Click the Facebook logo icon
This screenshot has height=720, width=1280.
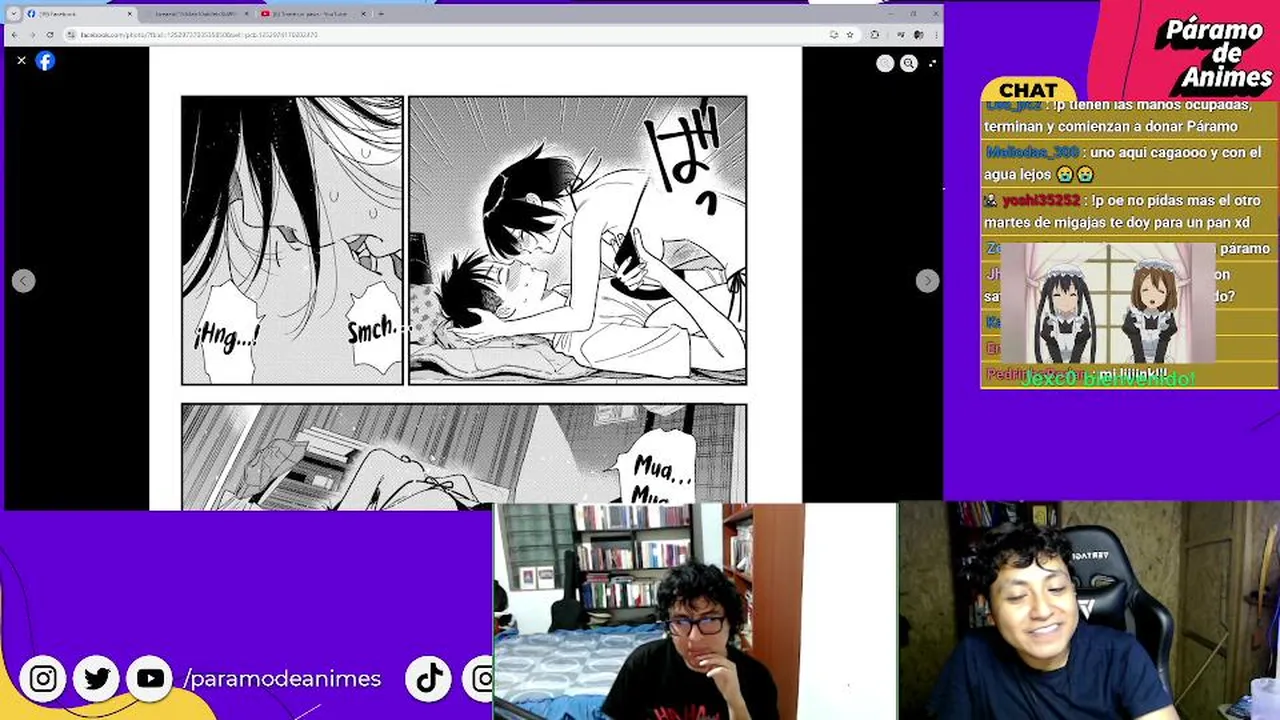pyautogui.click(x=45, y=61)
